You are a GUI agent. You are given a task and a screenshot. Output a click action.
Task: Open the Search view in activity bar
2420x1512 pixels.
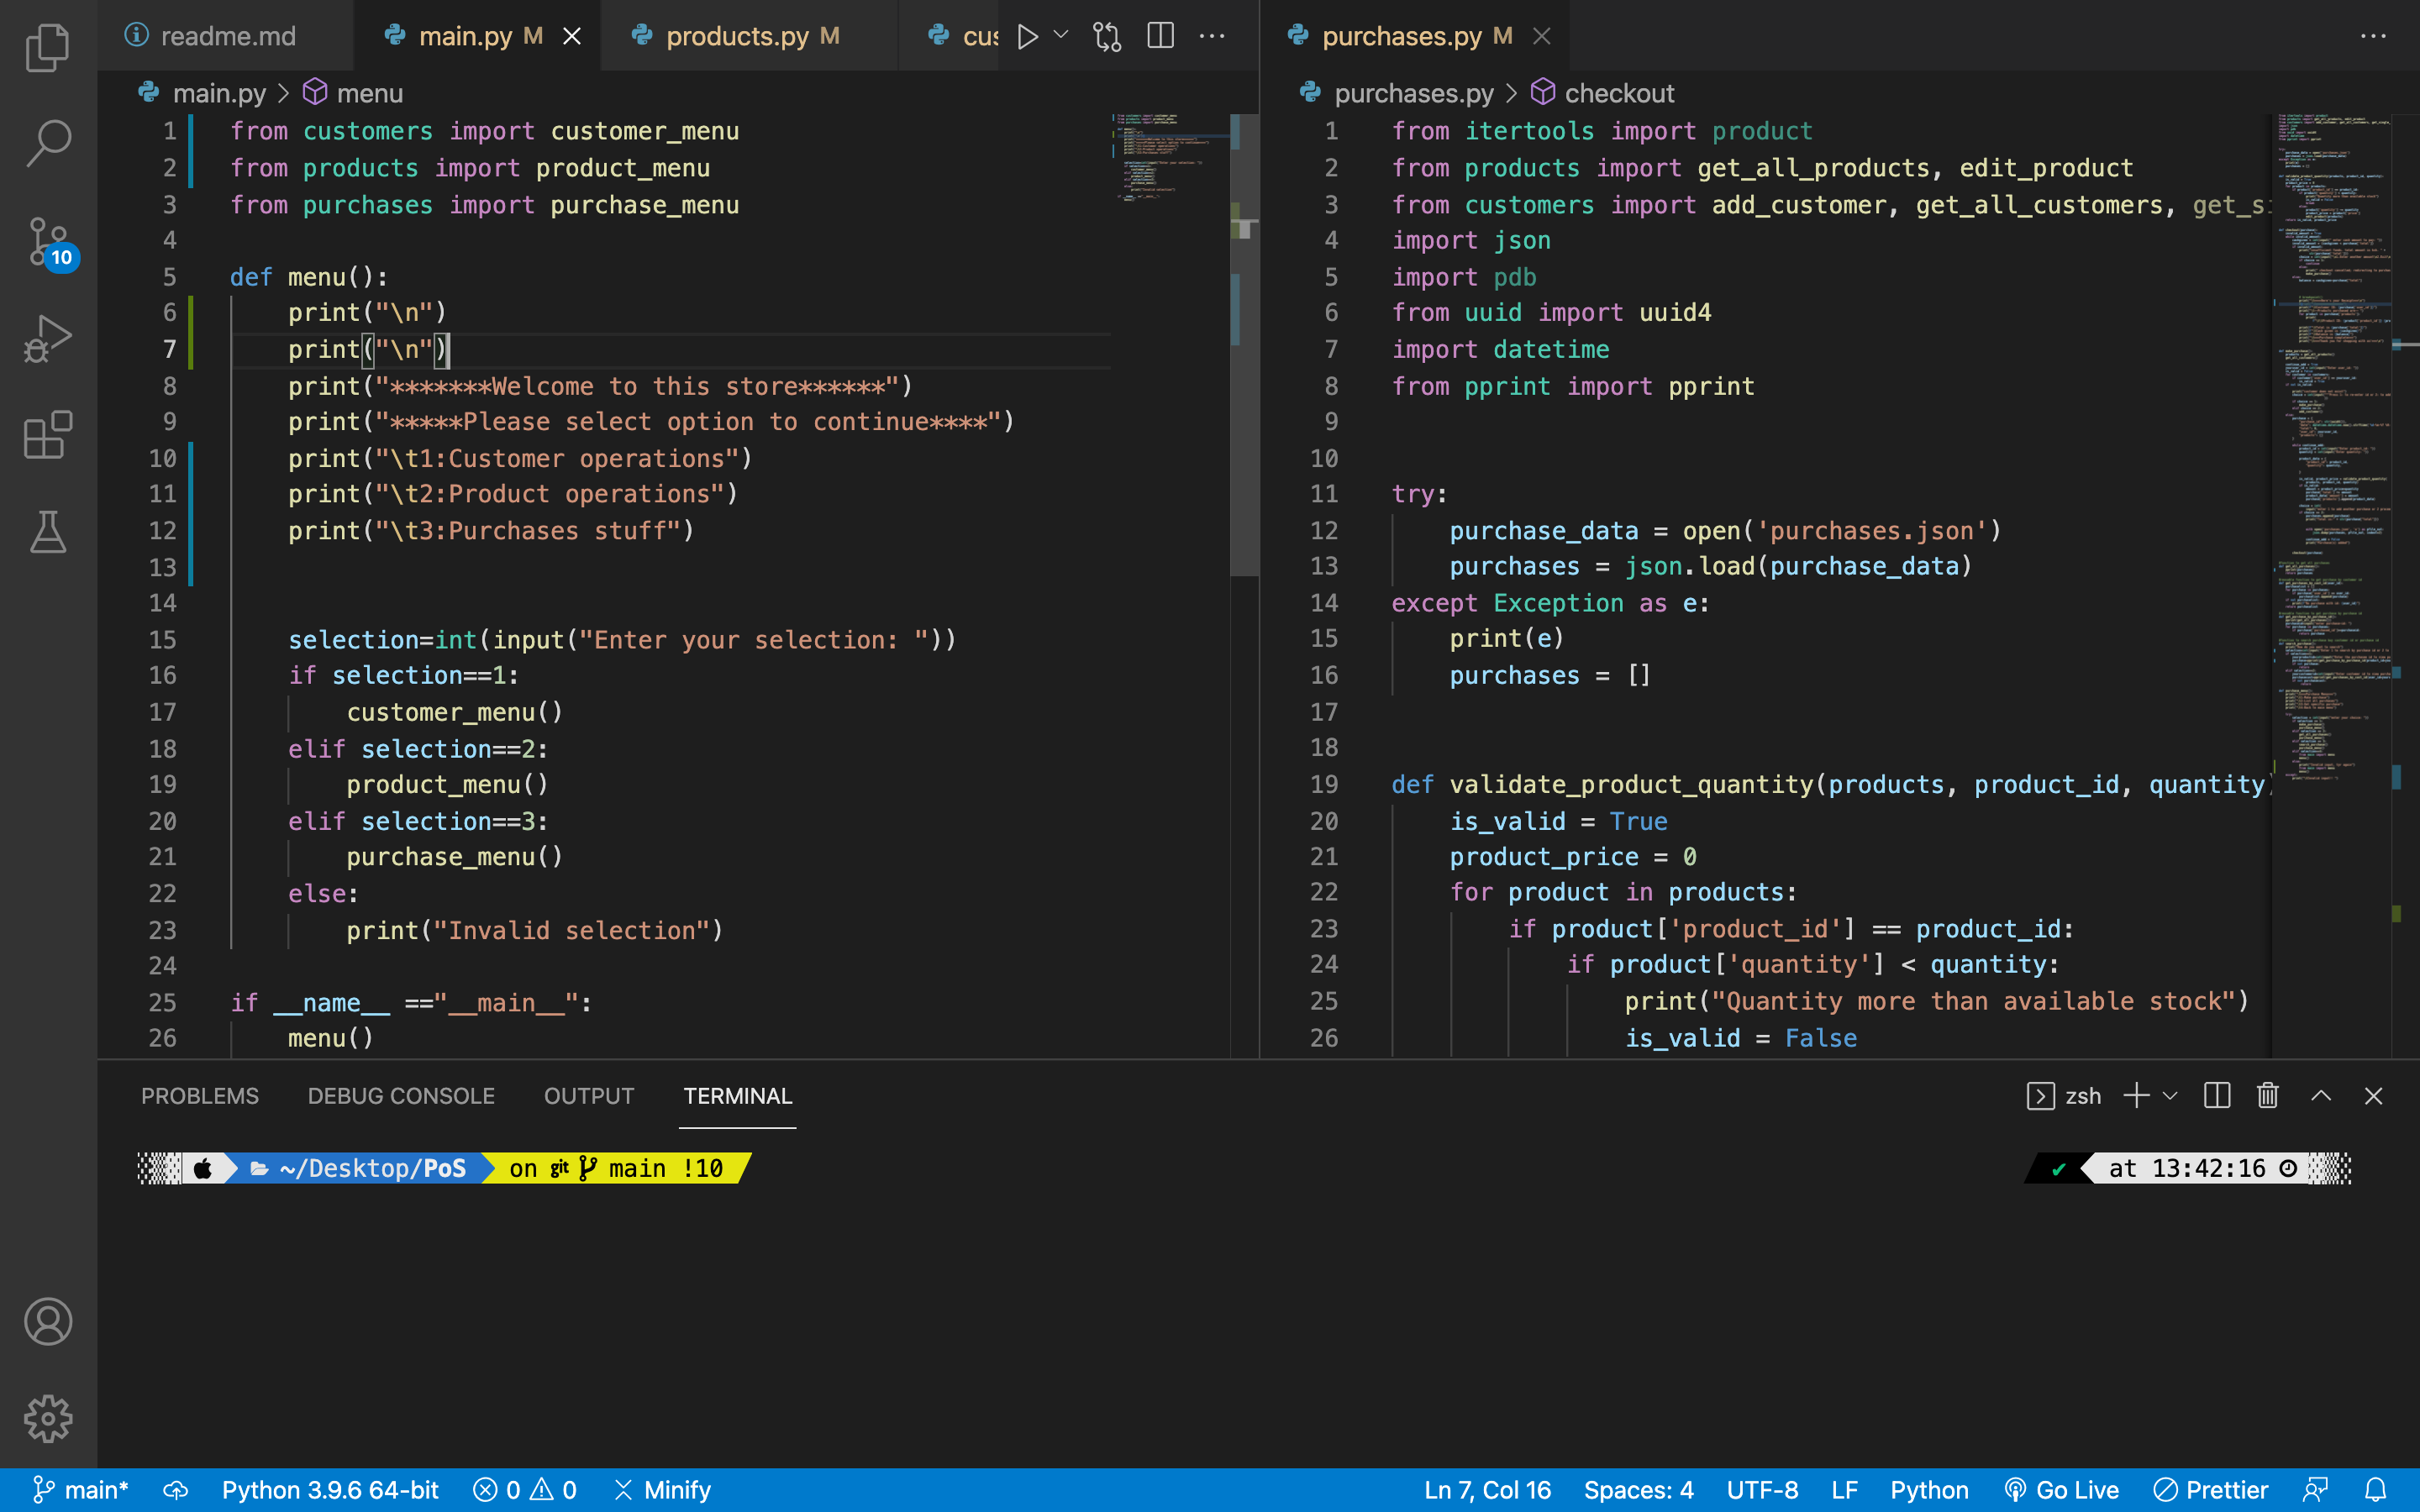point(48,144)
